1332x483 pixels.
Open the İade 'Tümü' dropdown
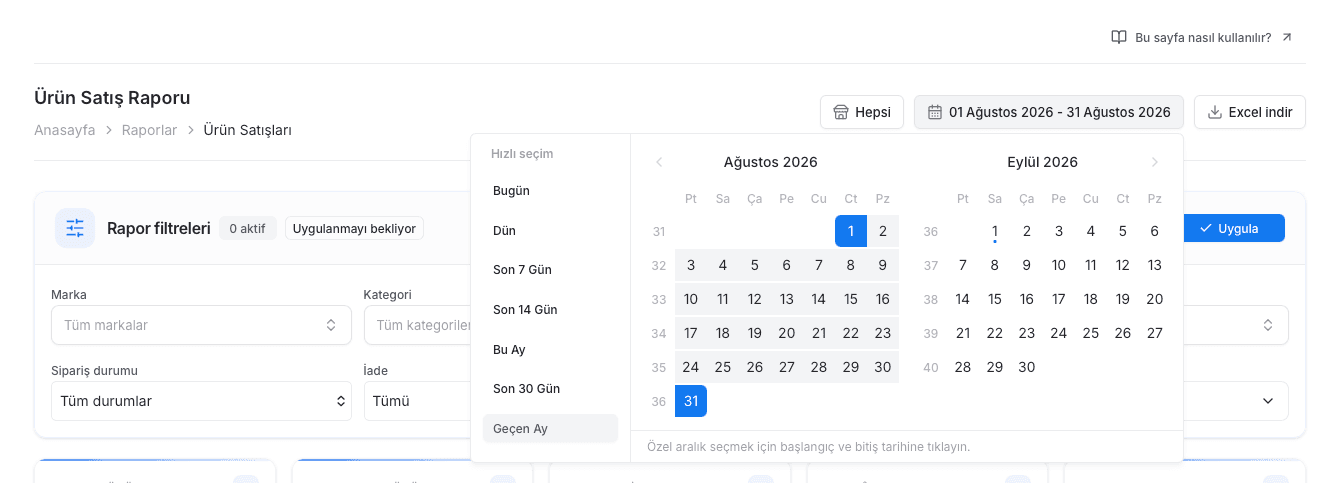[417, 401]
